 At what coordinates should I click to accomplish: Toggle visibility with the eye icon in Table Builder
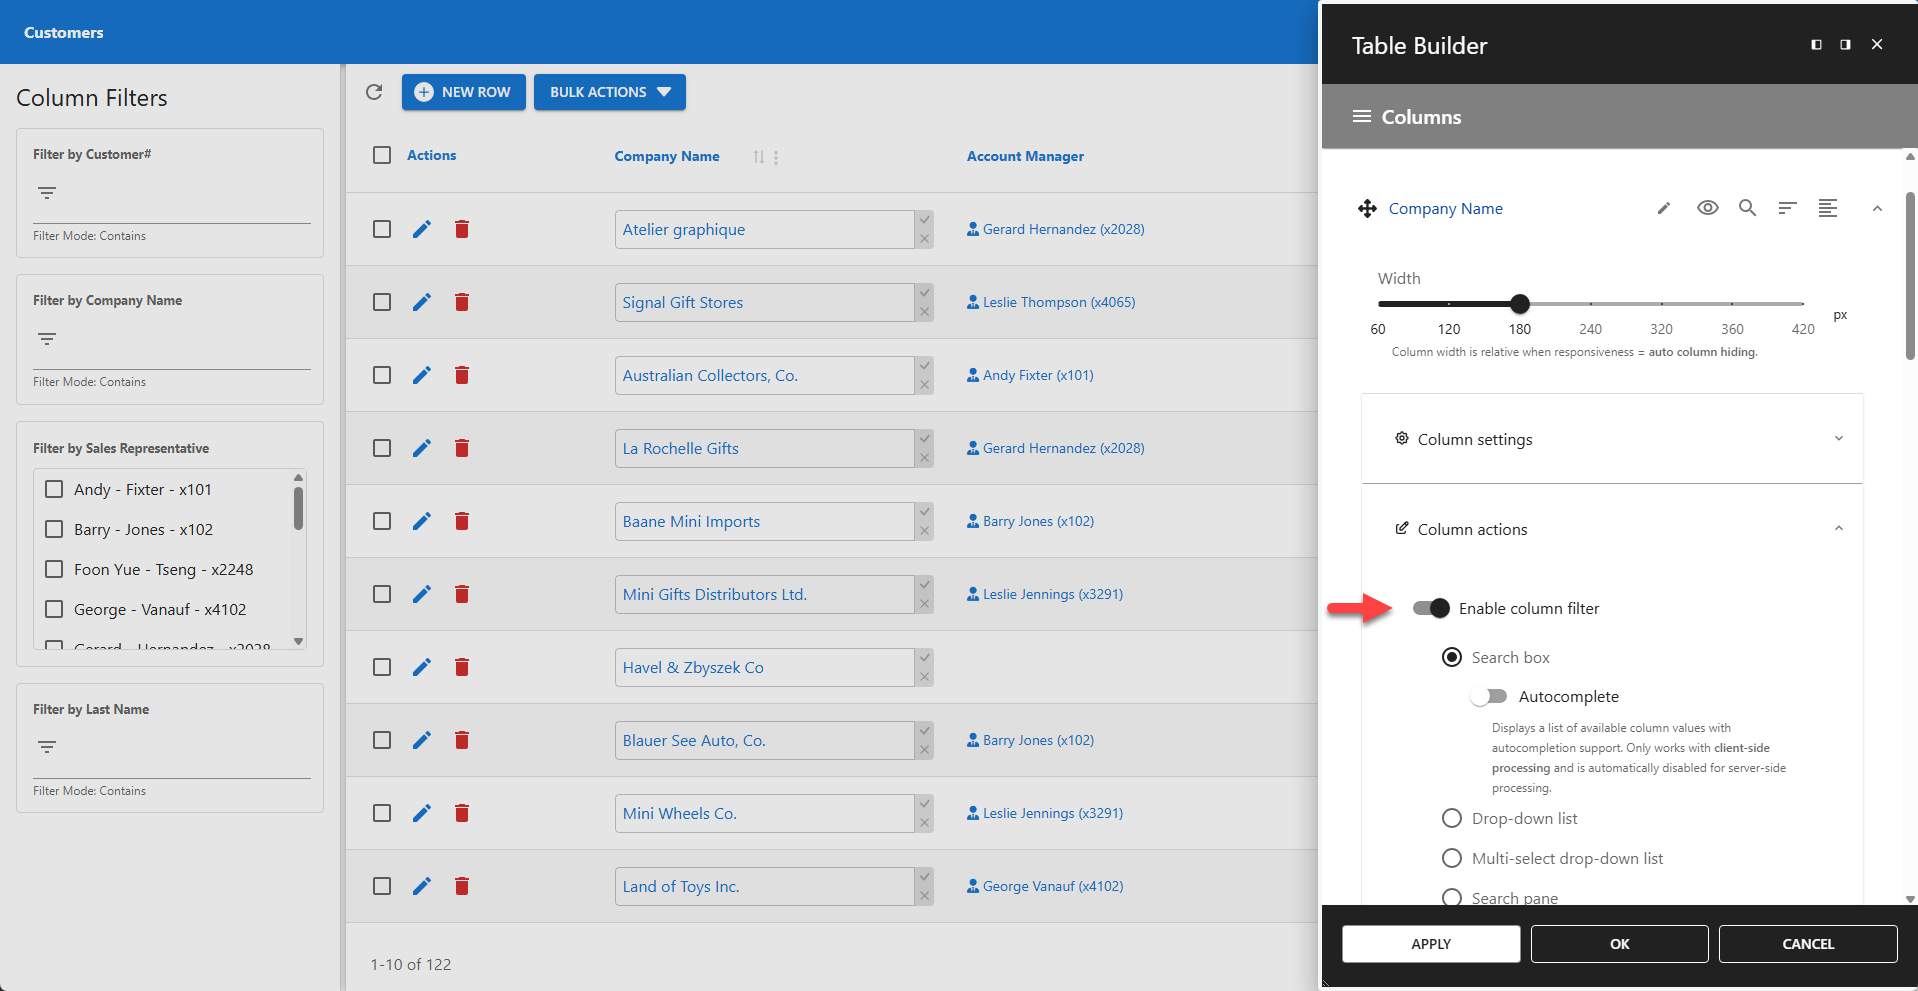click(1707, 208)
